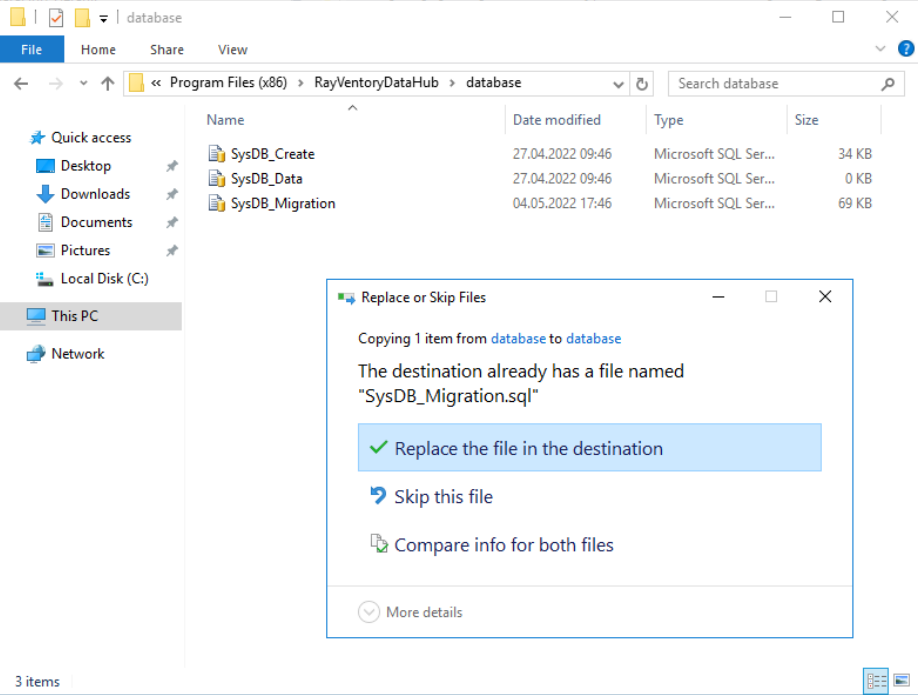Click the Properties quick access toolbar icon
918x695 pixels.
pyautogui.click(x=56, y=18)
